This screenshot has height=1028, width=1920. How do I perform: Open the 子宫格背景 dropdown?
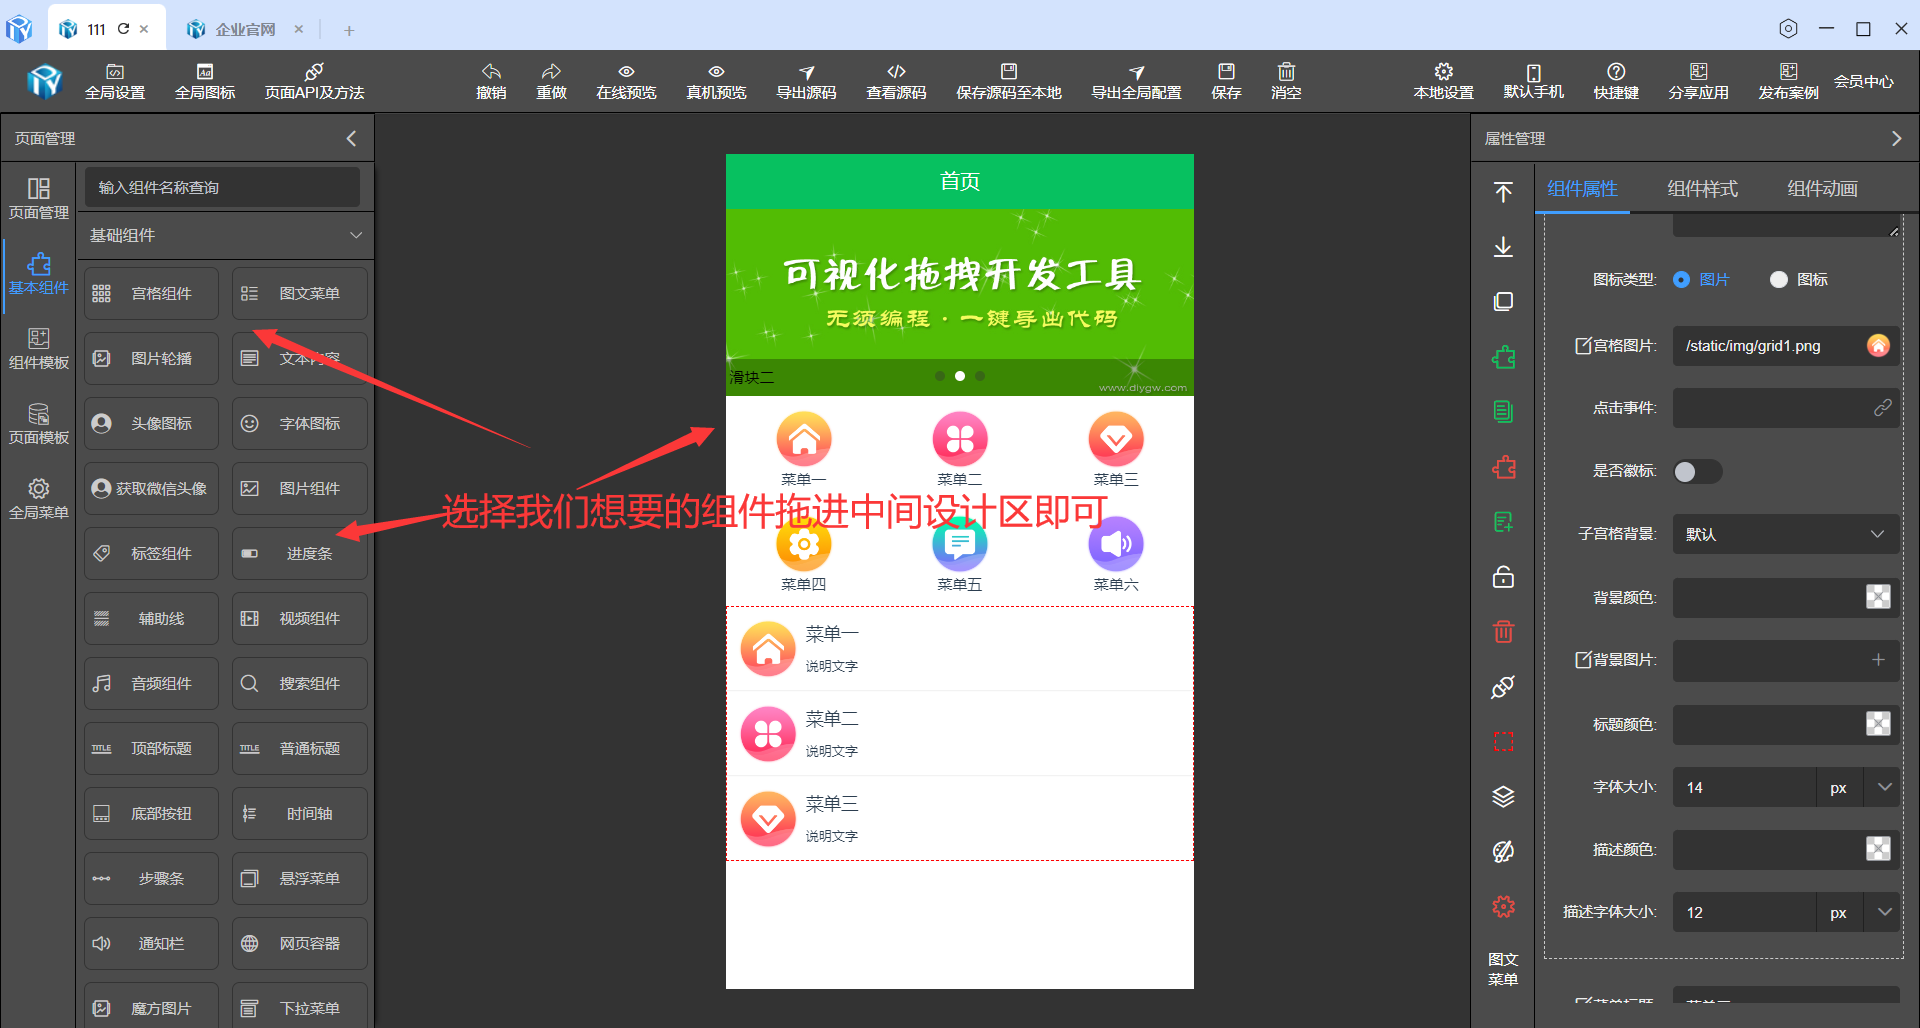click(x=1785, y=534)
